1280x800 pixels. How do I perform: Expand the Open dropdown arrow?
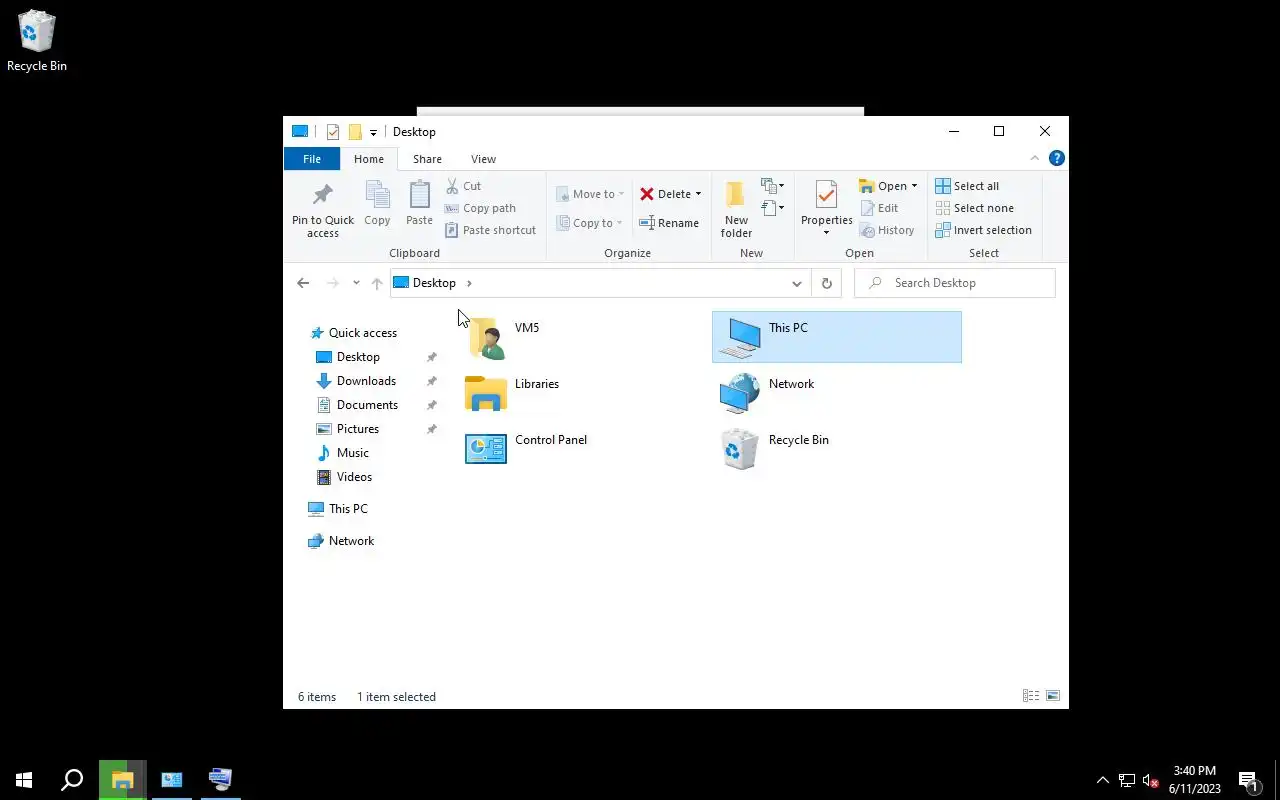click(x=914, y=186)
